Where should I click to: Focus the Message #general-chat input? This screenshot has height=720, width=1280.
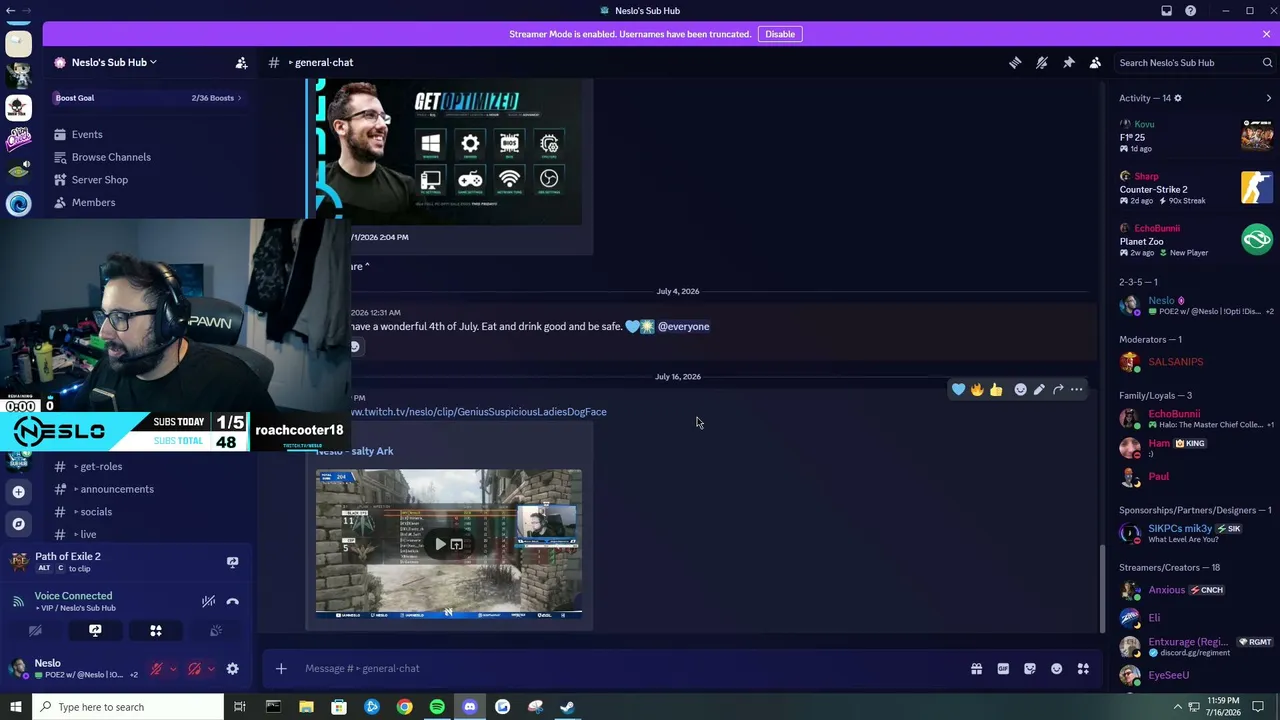[630, 669]
